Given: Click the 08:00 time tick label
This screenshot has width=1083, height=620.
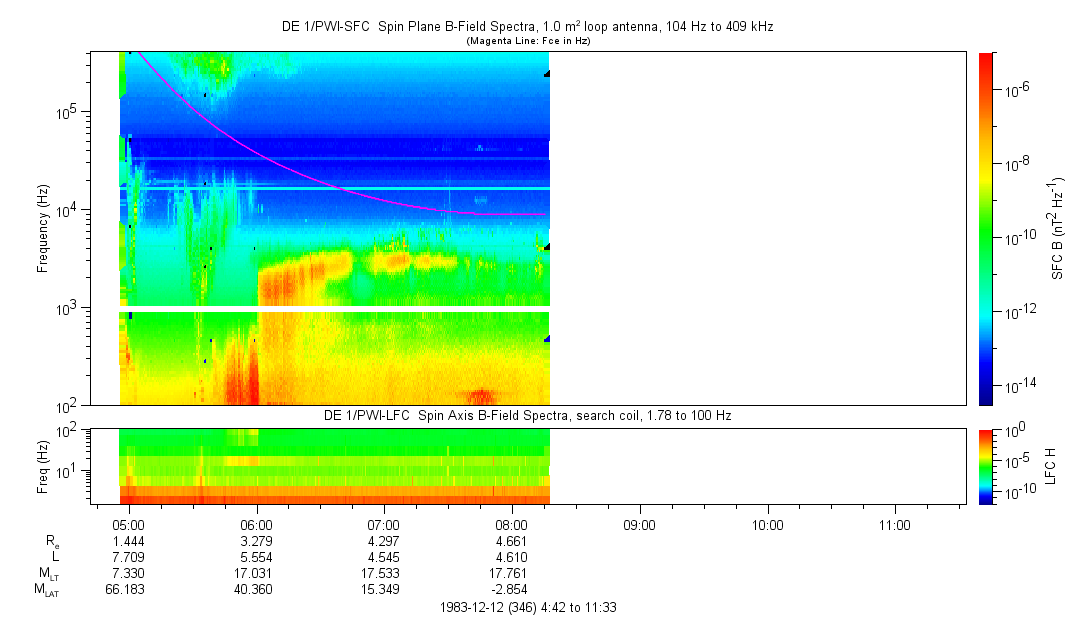Looking at the screenshot, I should click(x=512, y=524).
